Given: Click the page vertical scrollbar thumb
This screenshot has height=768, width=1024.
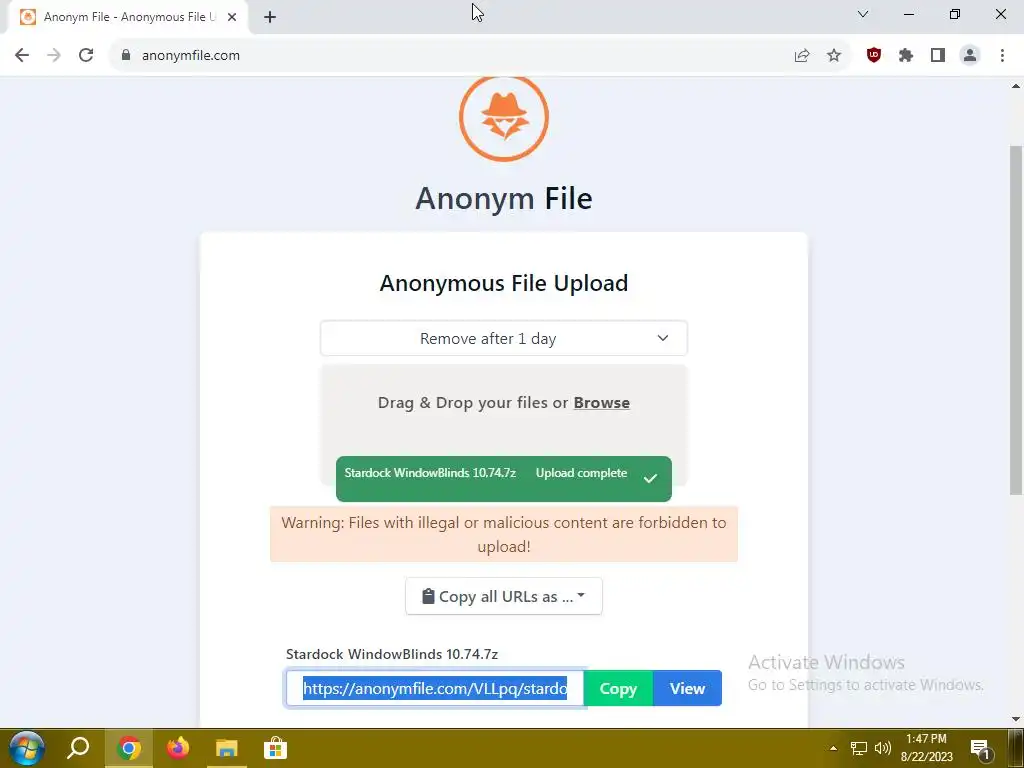Looking at the screenshot, I should (1016, 320).
